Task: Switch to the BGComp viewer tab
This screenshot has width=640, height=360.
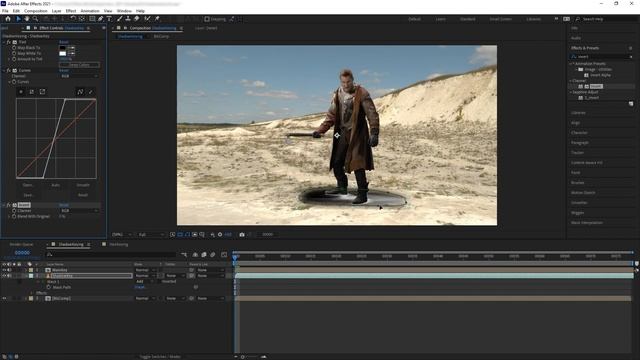Action: (x=161, y=36)
